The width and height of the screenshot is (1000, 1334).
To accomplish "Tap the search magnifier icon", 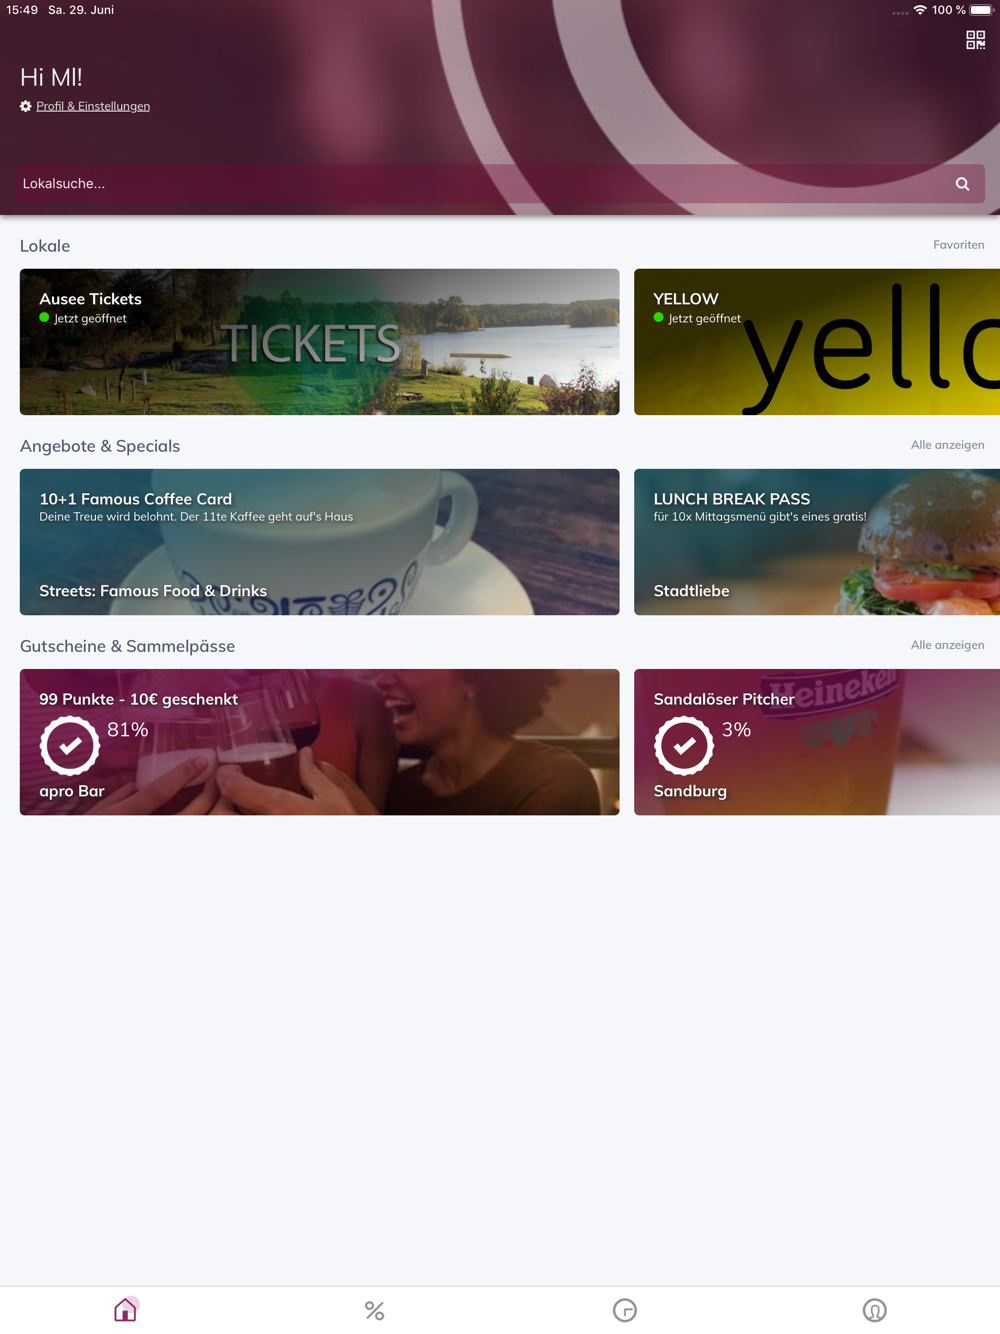I will (x=962, y=184).
